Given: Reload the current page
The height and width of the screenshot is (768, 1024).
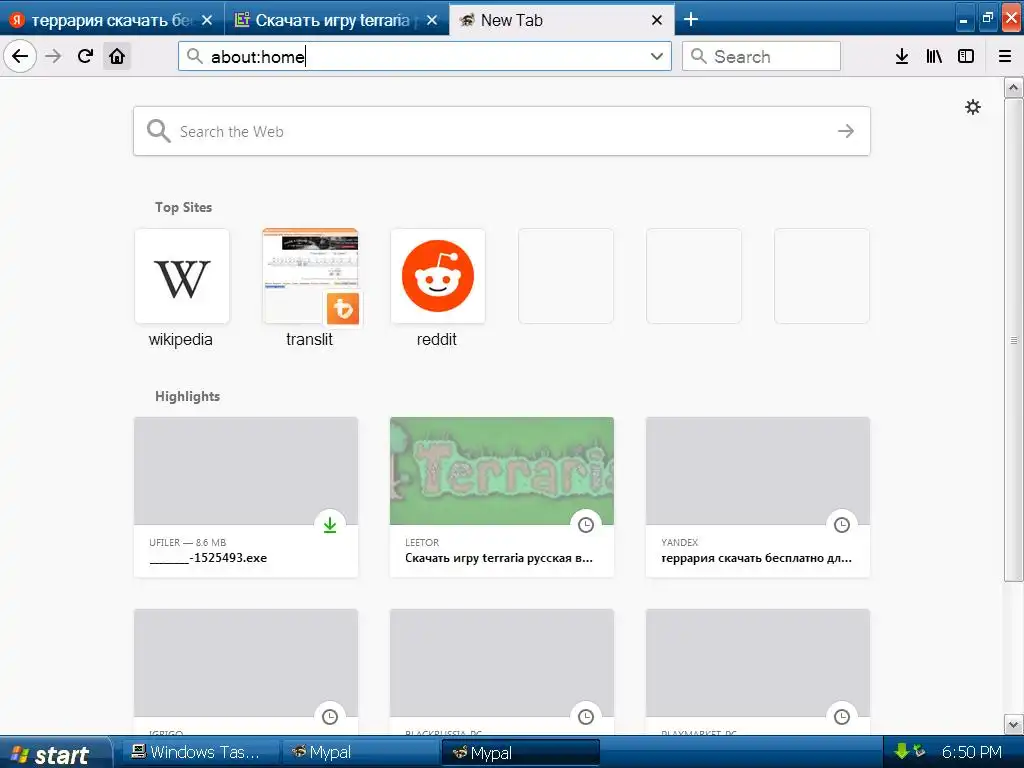Looking at the screenshot, I should (85, 56).
